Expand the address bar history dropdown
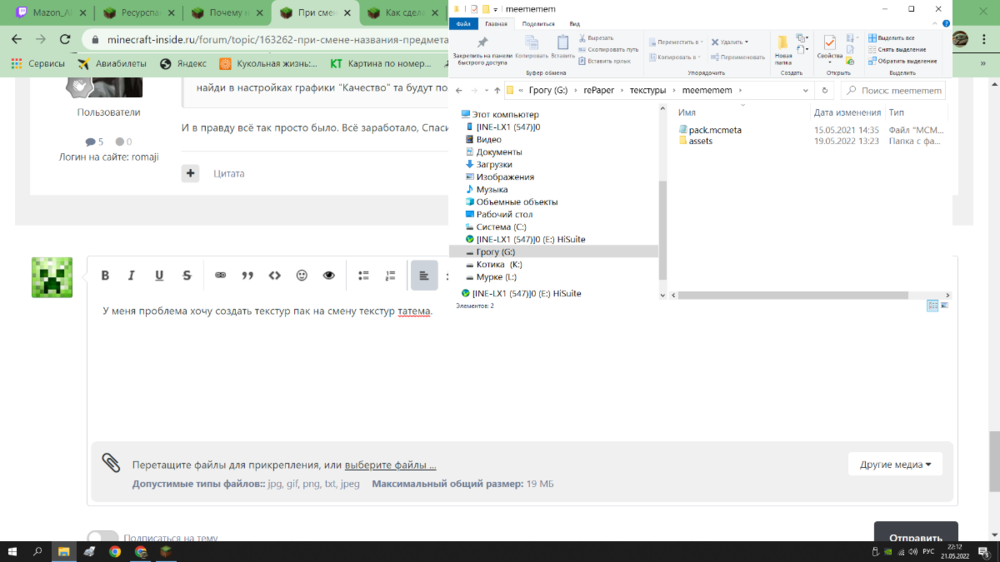 pos(805,91)
